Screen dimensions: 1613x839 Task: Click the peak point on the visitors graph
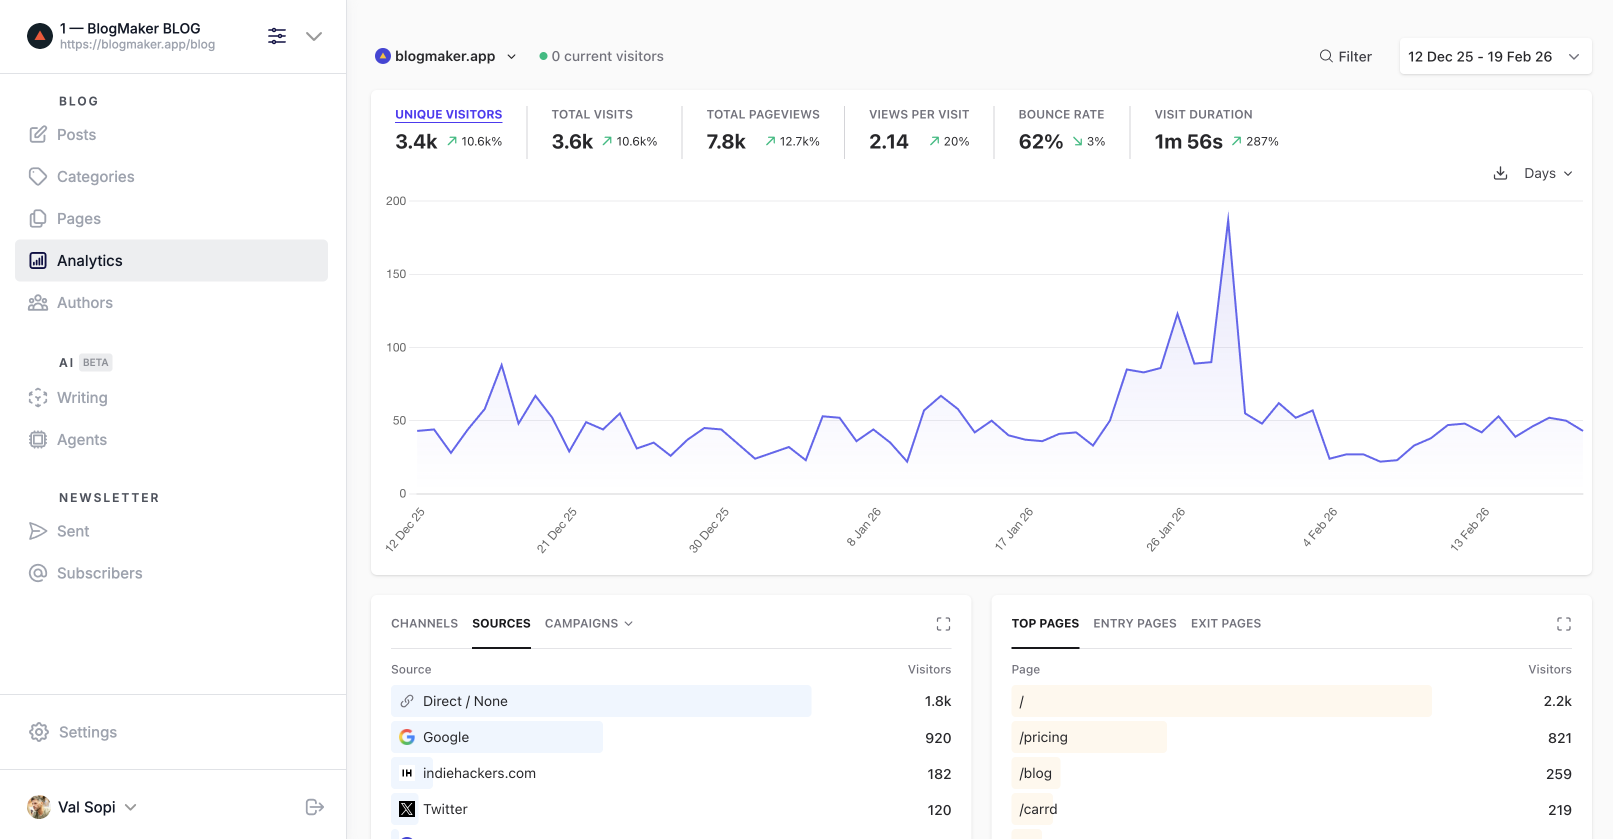pos(1228,215)
